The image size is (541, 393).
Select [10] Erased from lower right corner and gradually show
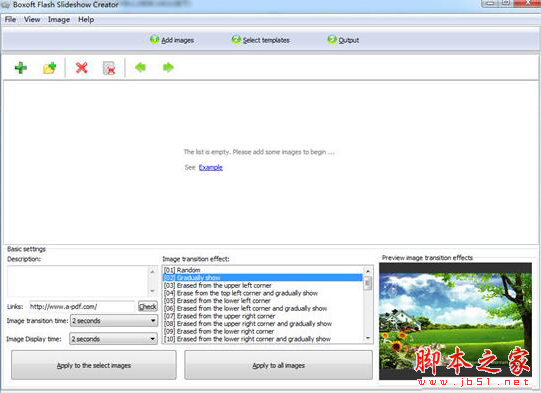pyautogui.click(x=263, y=339)
